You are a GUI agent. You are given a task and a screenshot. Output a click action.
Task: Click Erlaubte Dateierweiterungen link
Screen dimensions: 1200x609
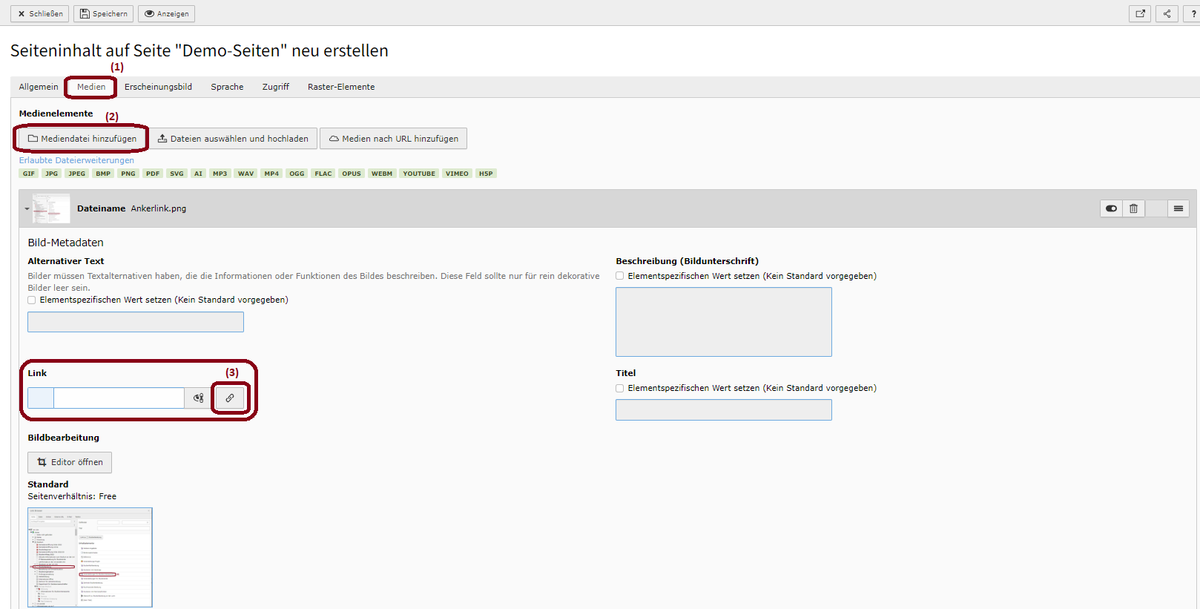pos(76,160)
